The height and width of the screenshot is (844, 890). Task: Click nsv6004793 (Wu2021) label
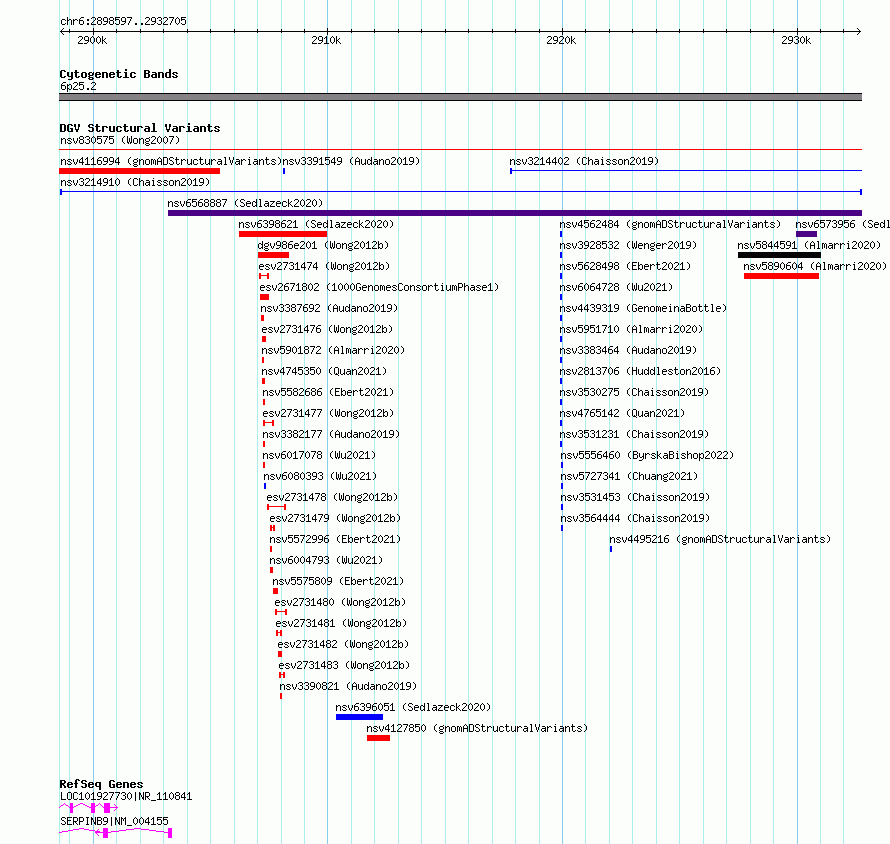pyautogui.click(x=326, y=560)
